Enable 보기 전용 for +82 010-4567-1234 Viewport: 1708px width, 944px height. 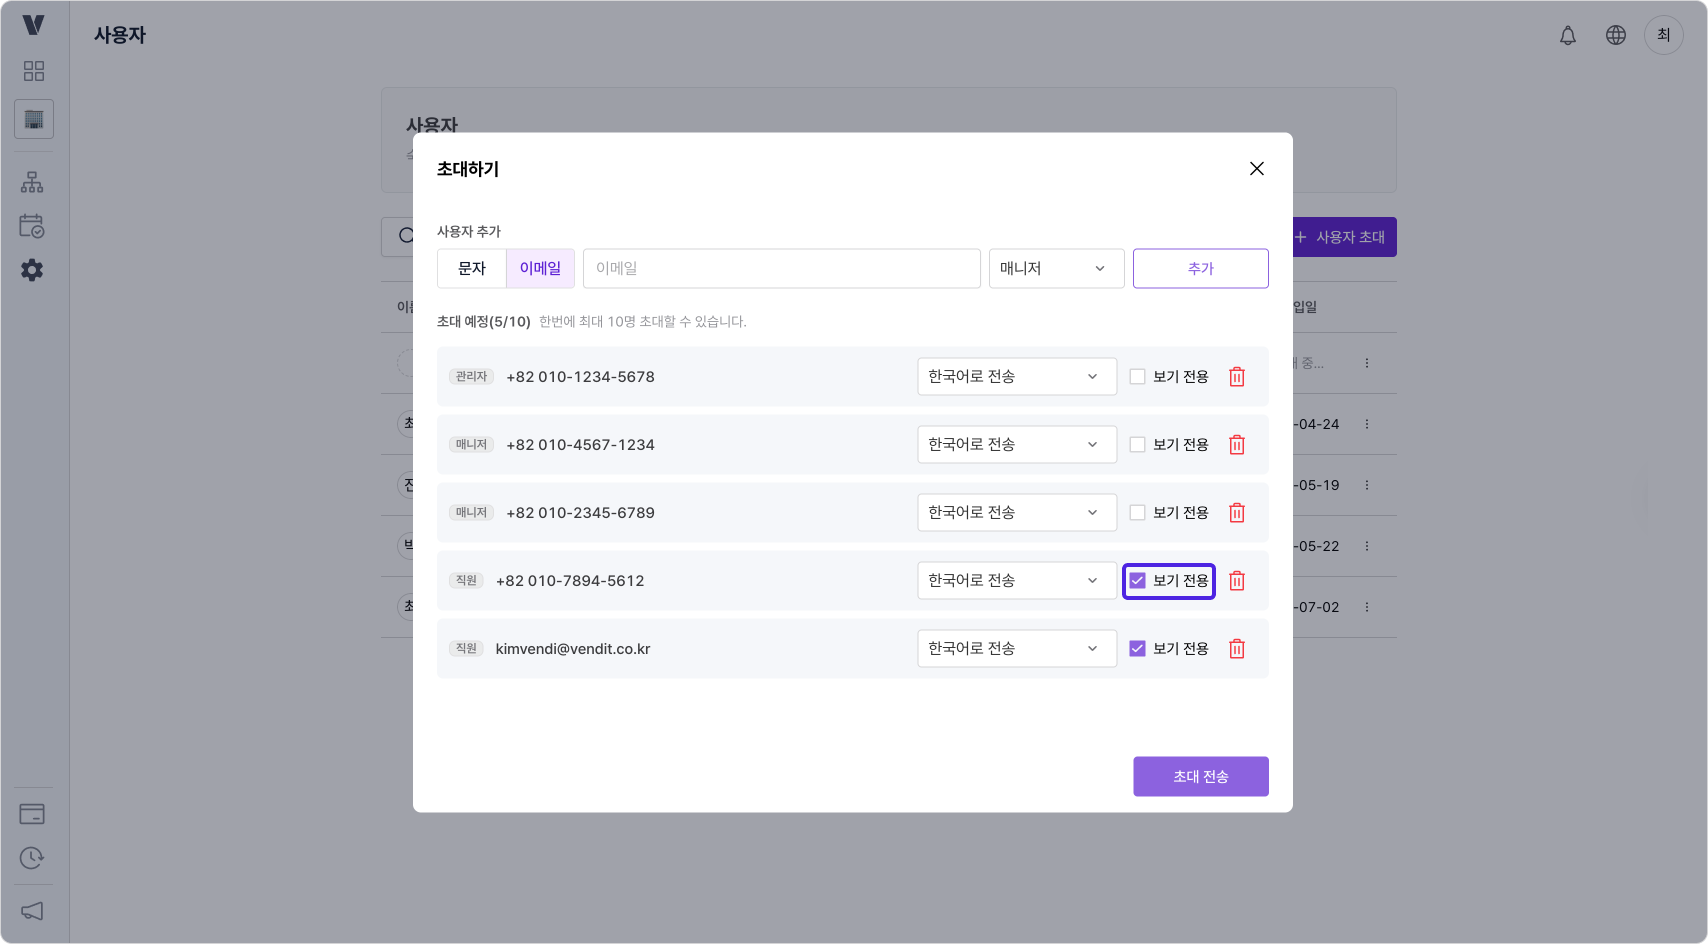point(1137,444)
